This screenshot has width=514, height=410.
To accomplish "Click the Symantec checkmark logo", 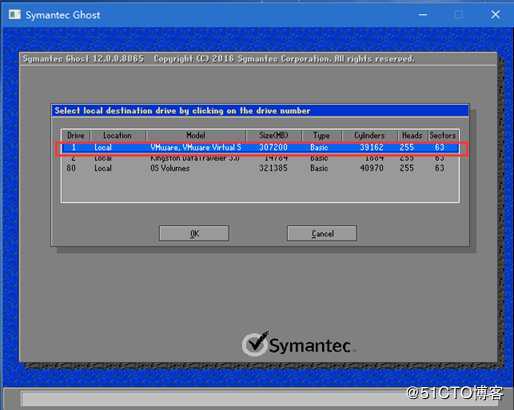I will 255,344.
